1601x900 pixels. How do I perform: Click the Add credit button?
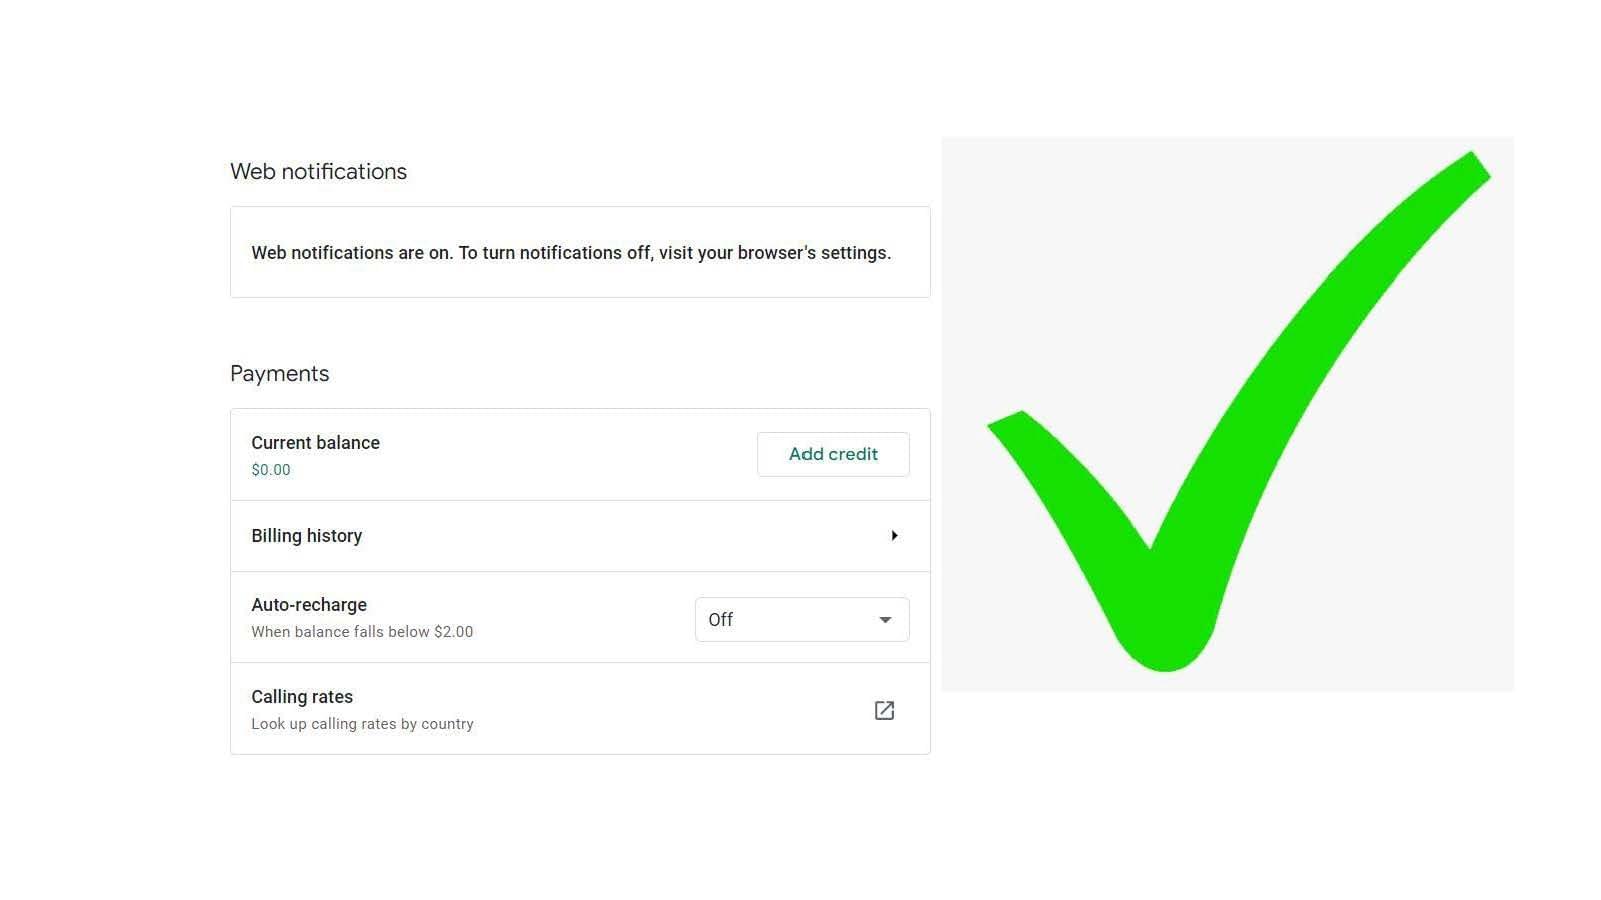pyautogui.click(x=833, y=454)
